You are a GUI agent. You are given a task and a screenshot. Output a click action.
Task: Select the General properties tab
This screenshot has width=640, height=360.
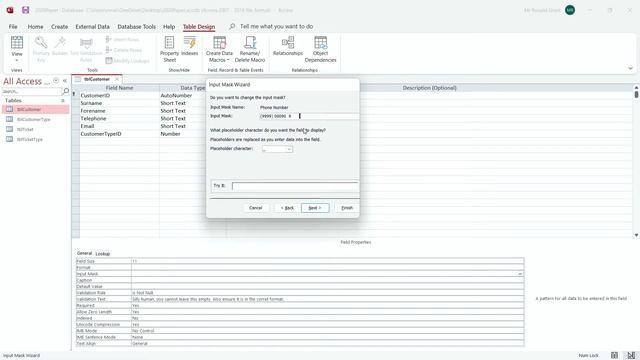[84, 253]
